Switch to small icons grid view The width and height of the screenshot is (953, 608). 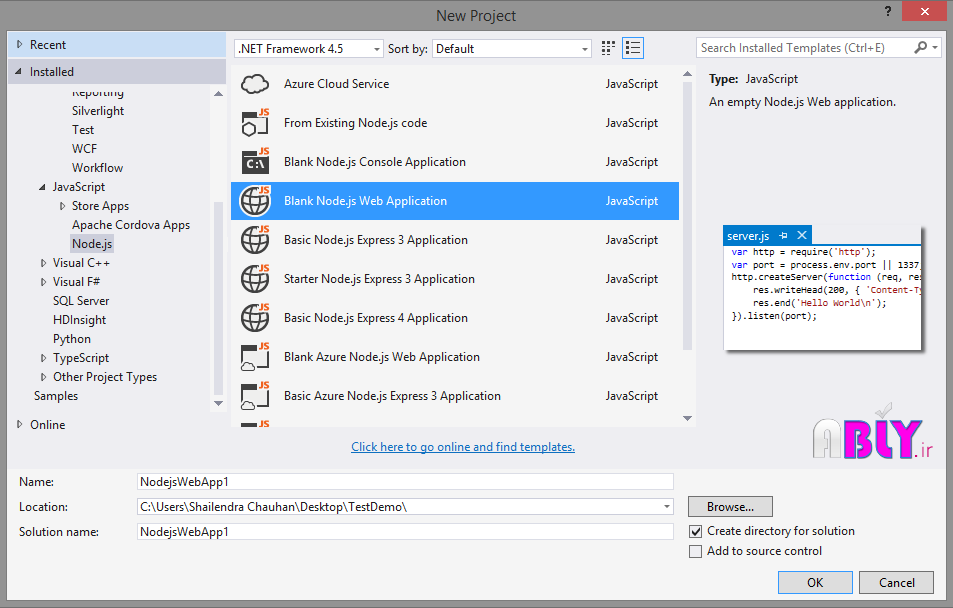608,48
